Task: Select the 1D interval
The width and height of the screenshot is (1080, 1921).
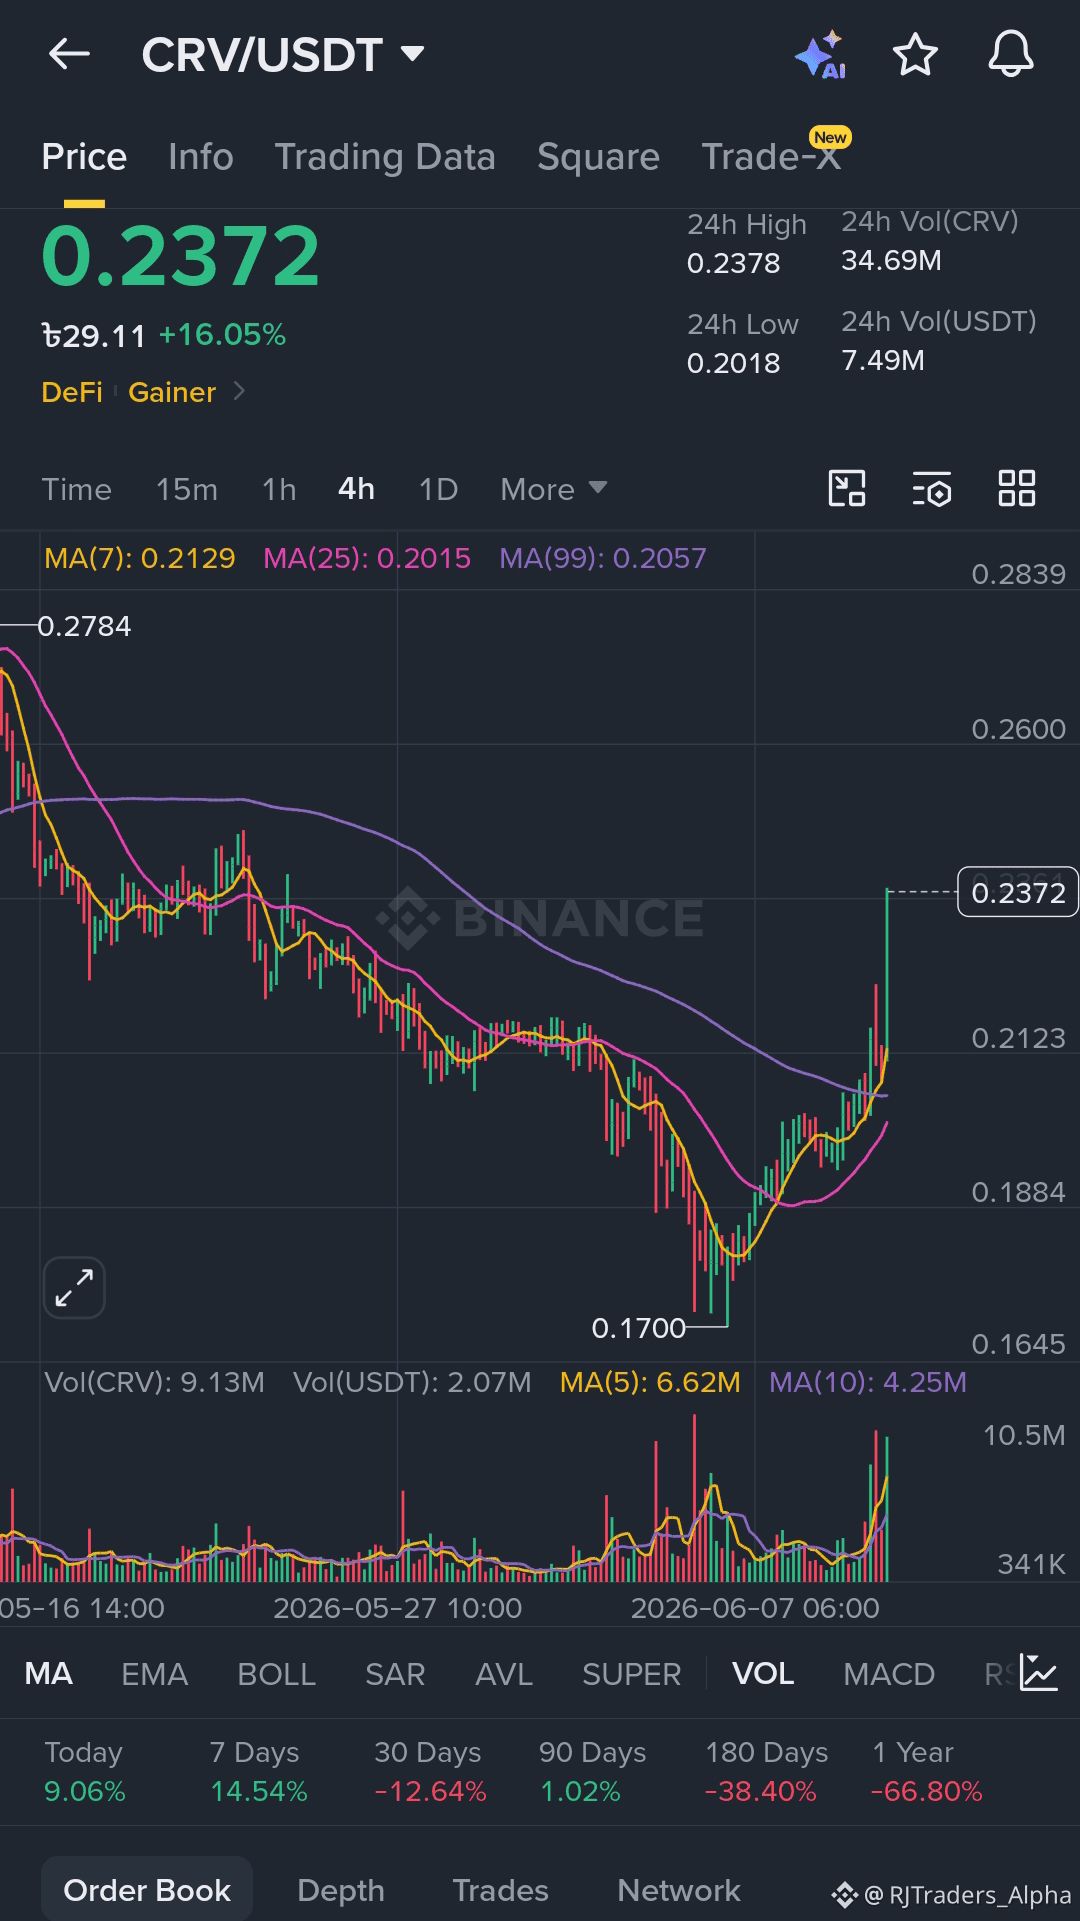Action: pos(438,489)
